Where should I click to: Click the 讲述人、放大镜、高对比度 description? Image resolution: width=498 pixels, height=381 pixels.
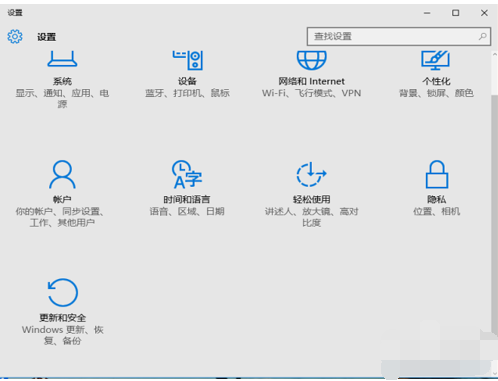tap(312, 217)
